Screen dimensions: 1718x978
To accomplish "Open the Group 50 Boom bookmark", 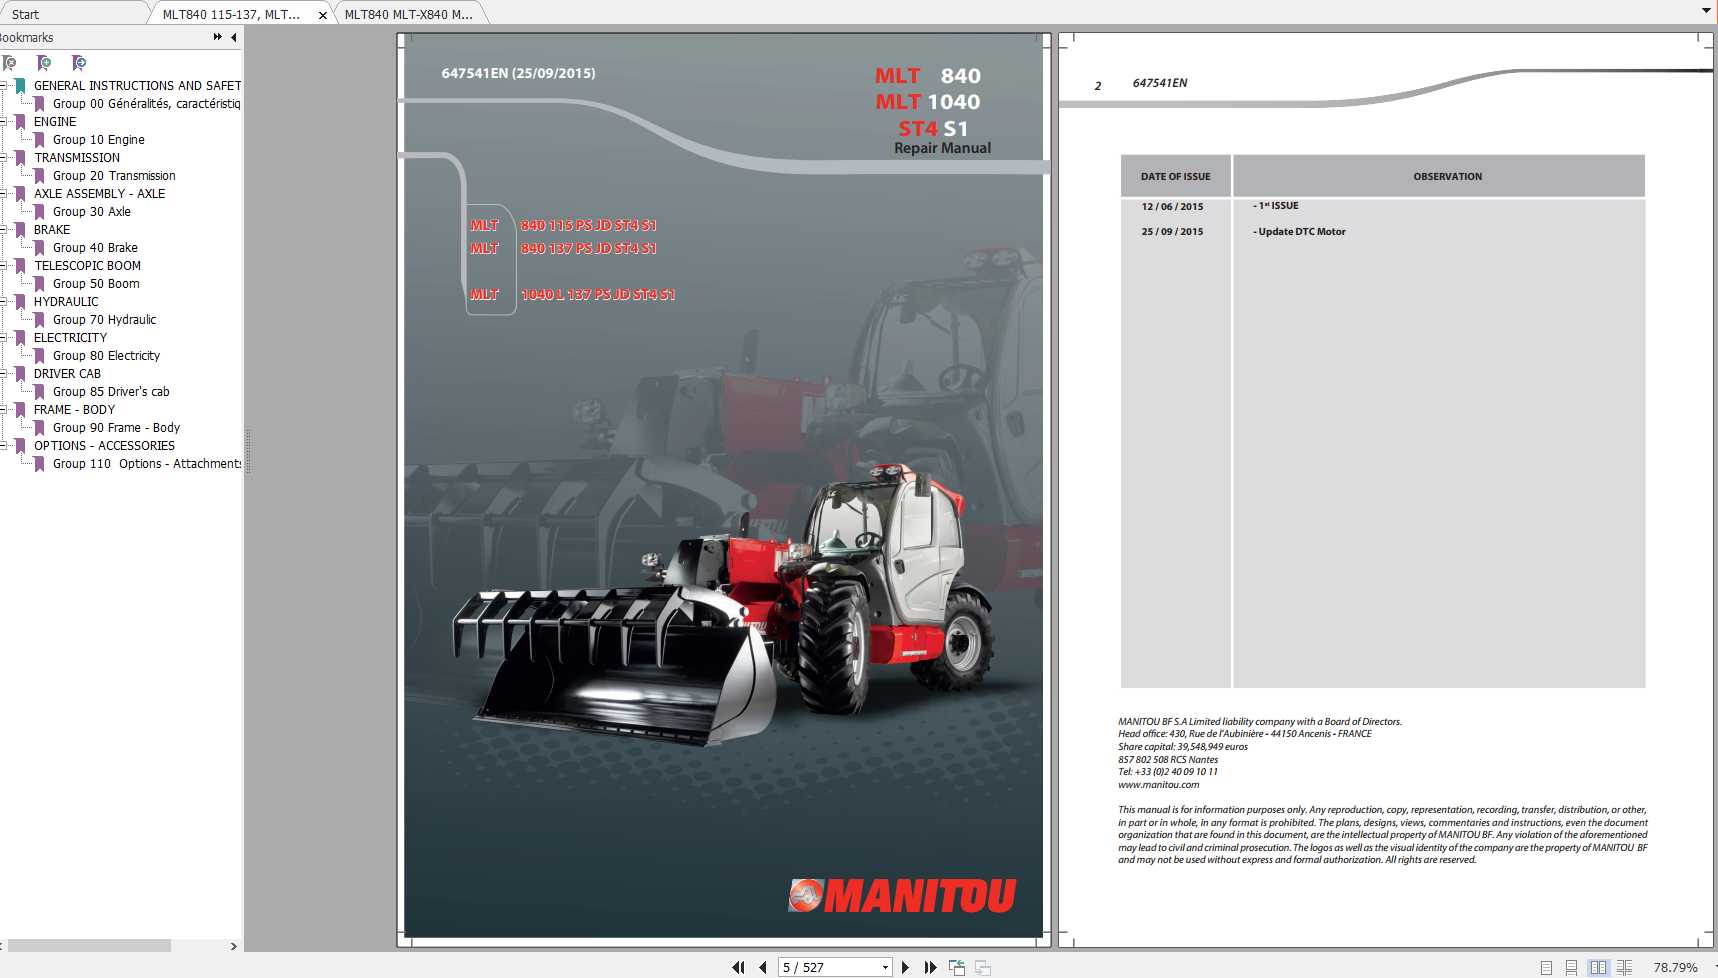I will [x=96, y=284].
